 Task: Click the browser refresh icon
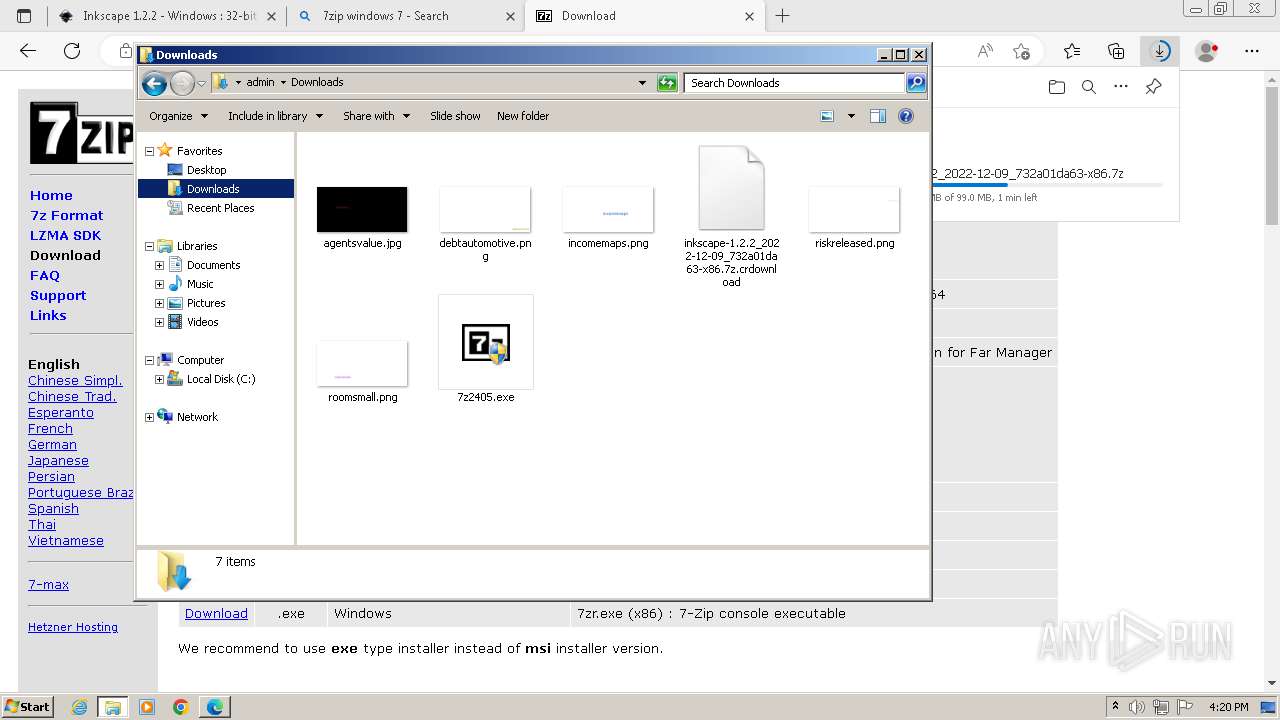coord(72,51)
